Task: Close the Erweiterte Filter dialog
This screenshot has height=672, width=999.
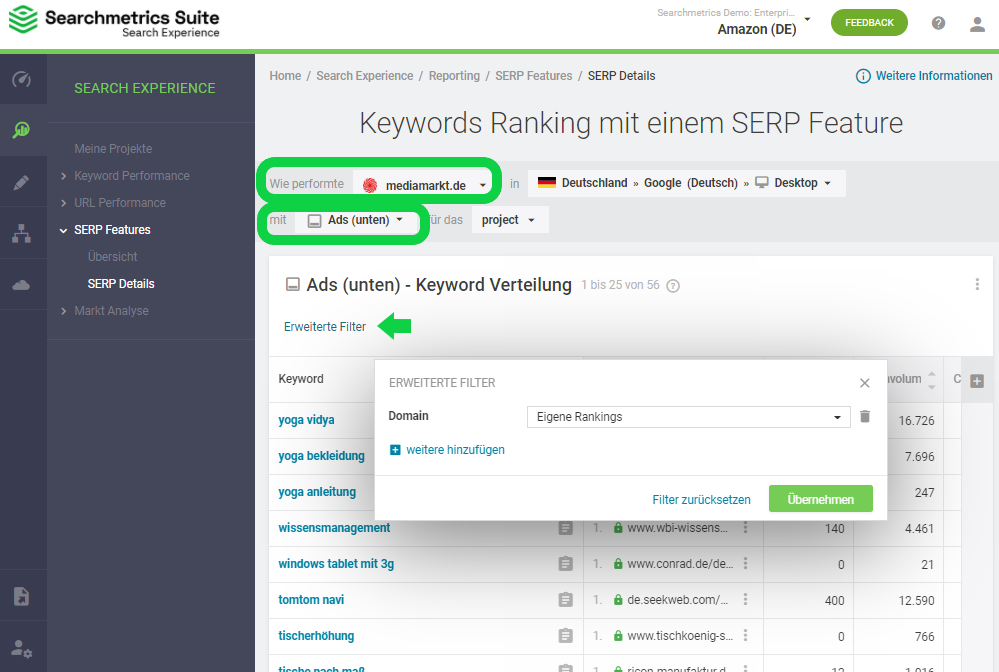Action: pos(865,383)
